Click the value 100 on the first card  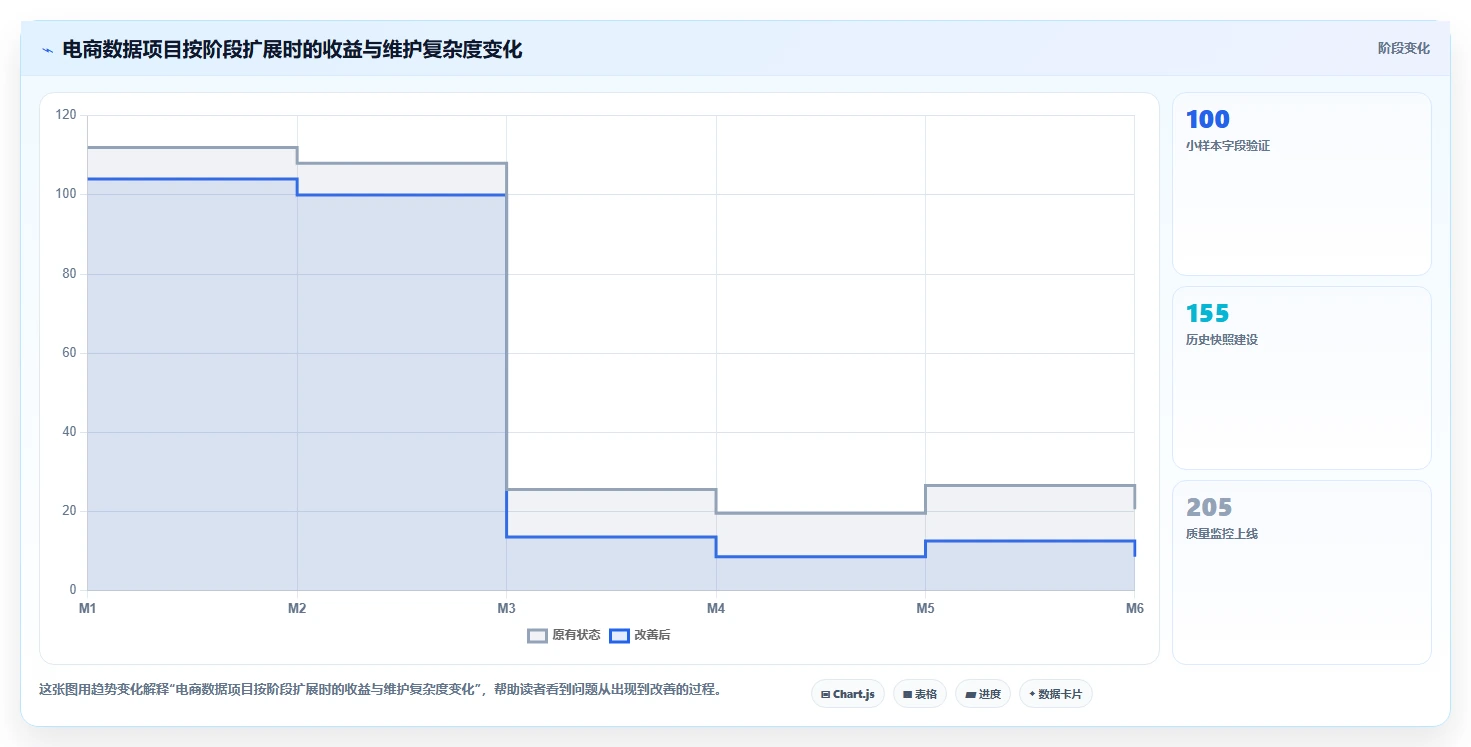click(1207, 120)
